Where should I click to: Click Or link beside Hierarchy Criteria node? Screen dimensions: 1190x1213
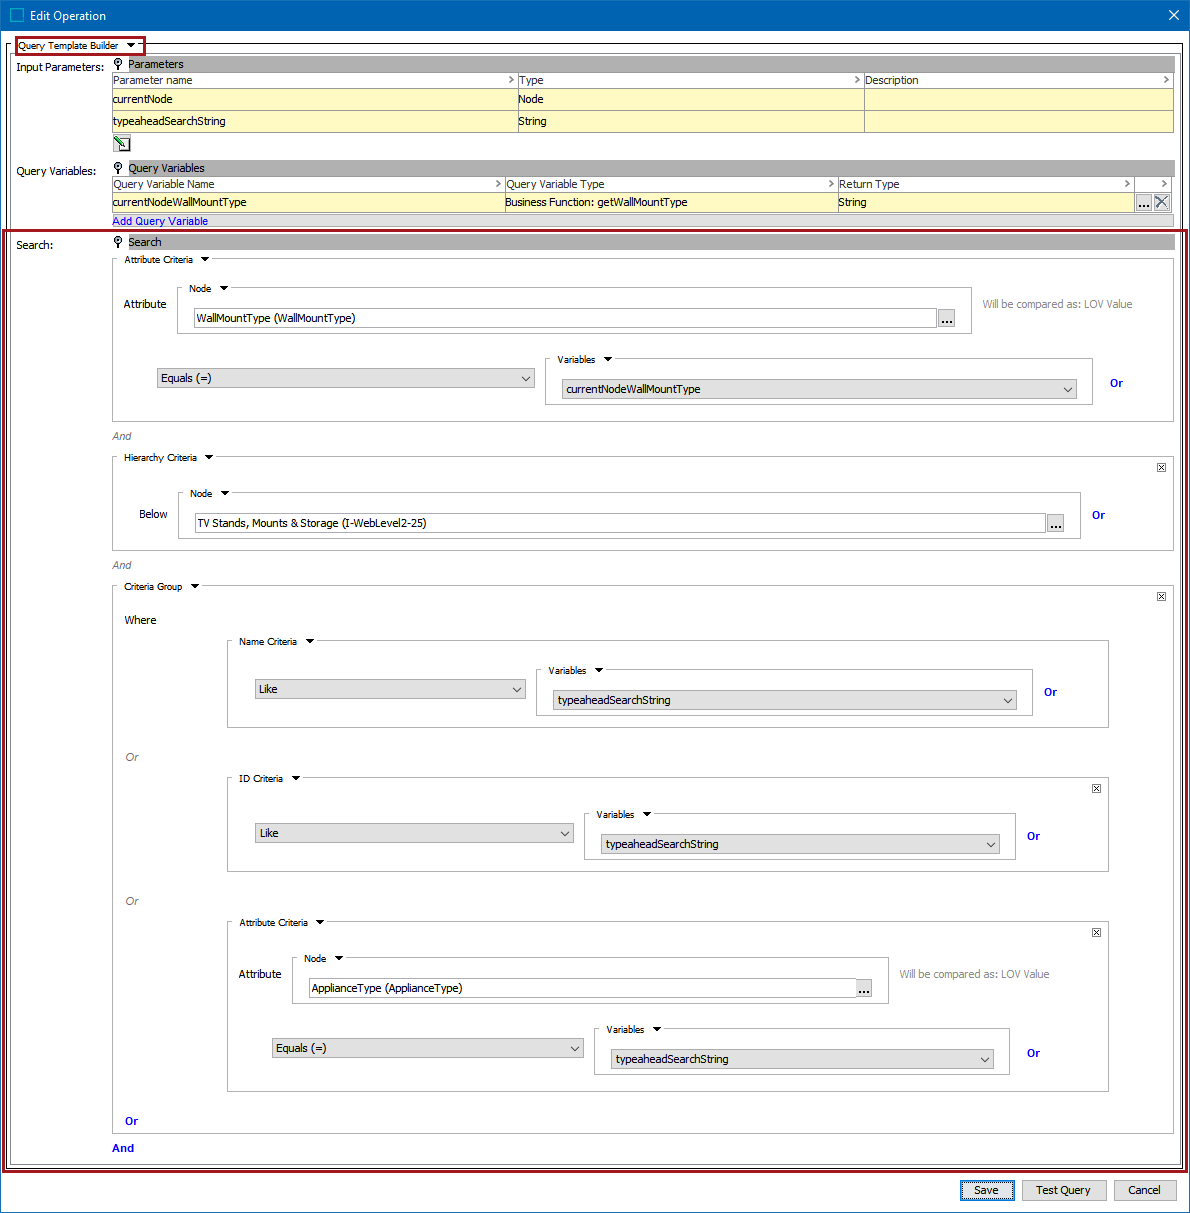[1098, 515]
